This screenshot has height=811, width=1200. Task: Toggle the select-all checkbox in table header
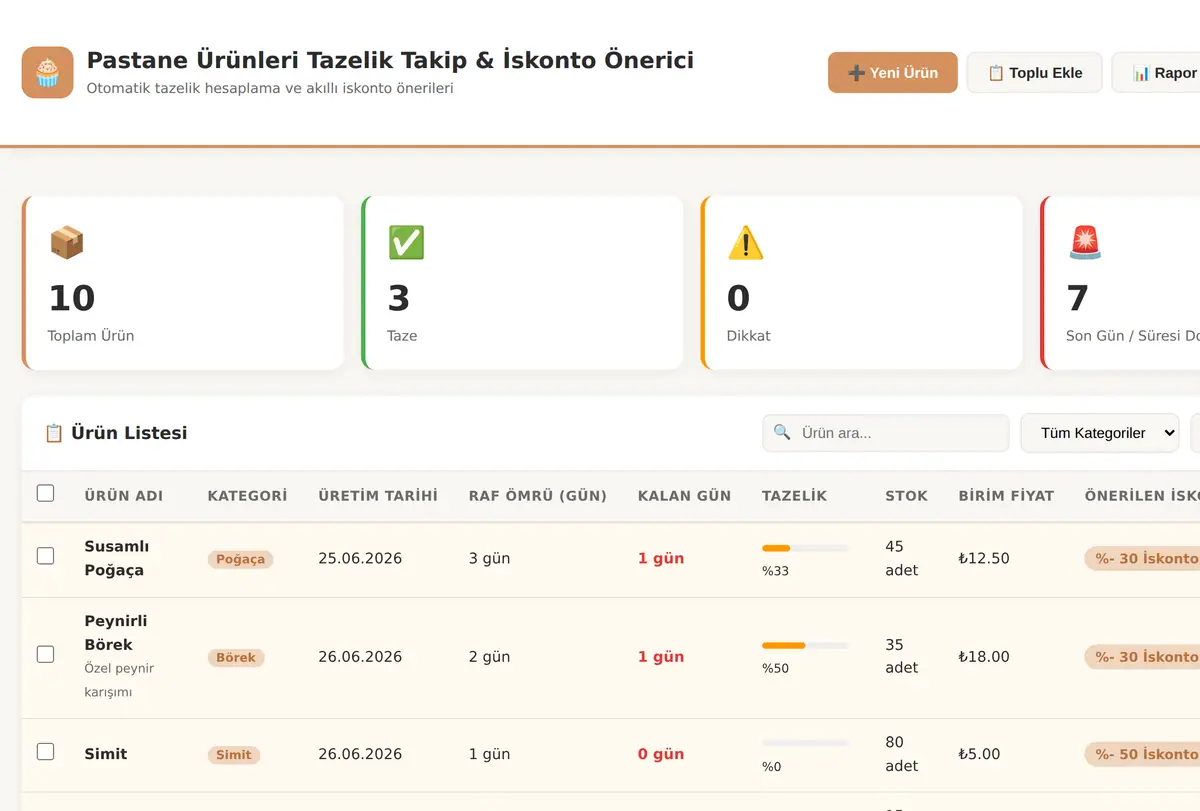[x=45, y=493]
